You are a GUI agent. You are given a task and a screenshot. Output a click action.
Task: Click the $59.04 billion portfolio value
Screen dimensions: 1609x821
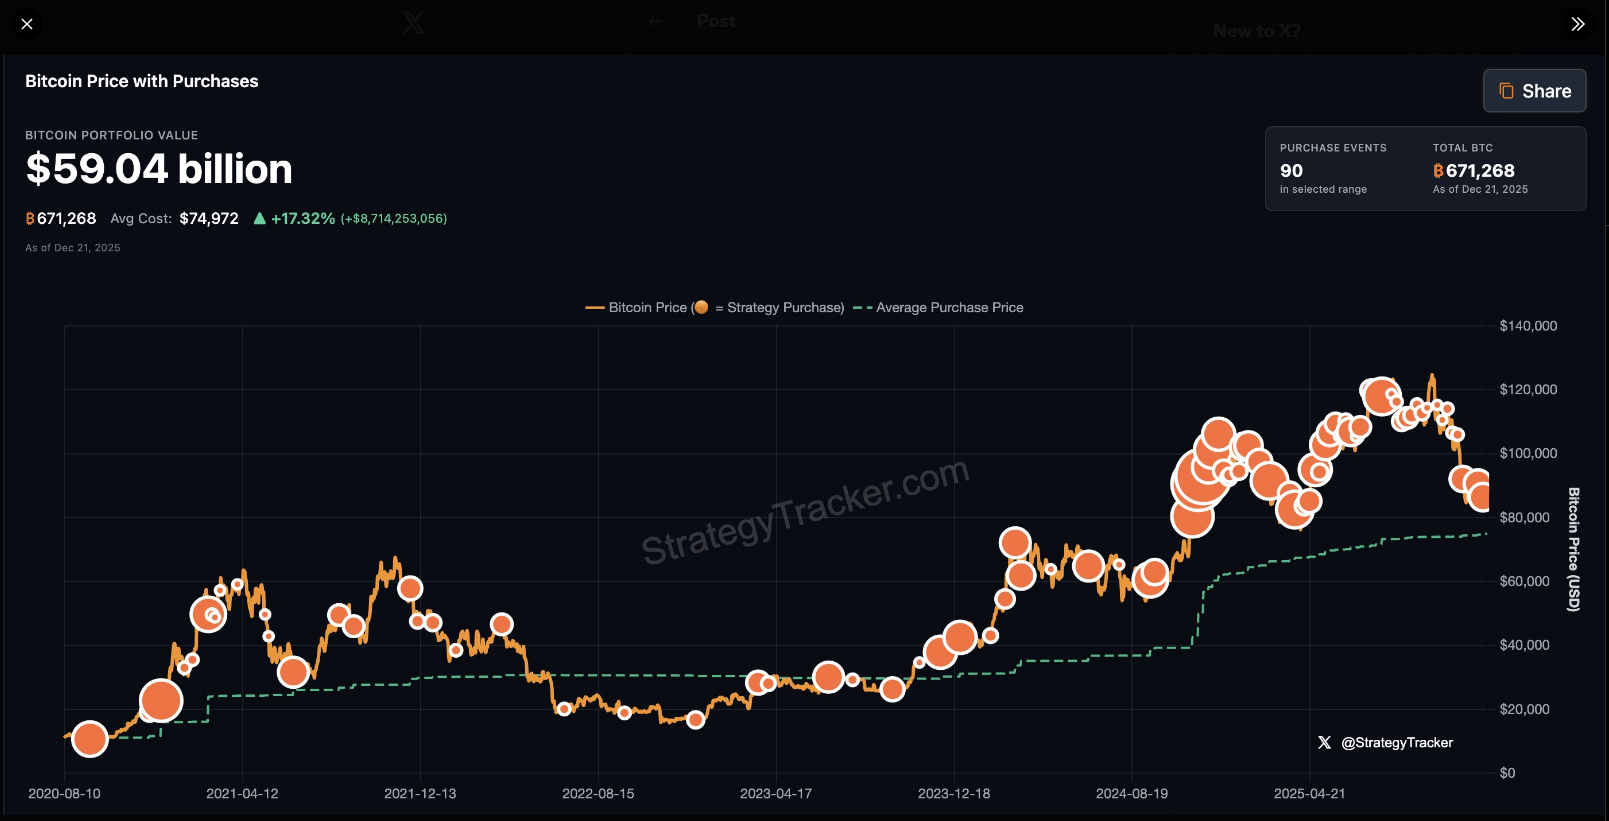(159, 169)
